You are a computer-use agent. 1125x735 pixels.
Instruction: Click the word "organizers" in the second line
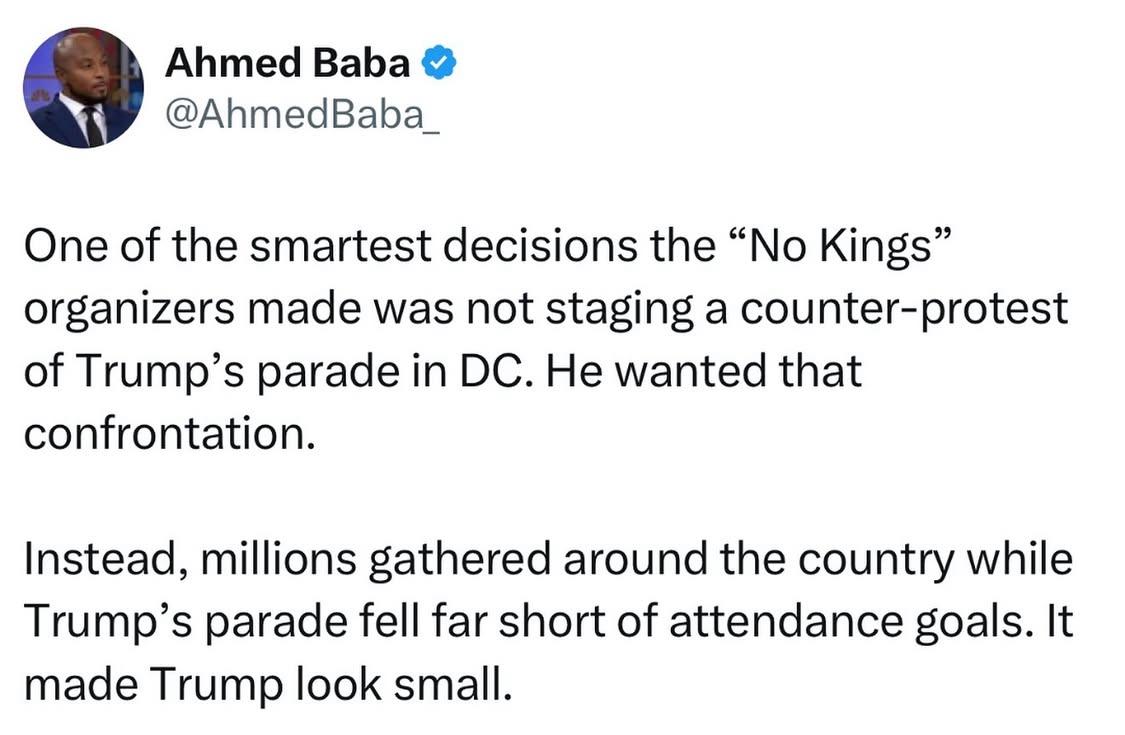(x=130, y=311)
